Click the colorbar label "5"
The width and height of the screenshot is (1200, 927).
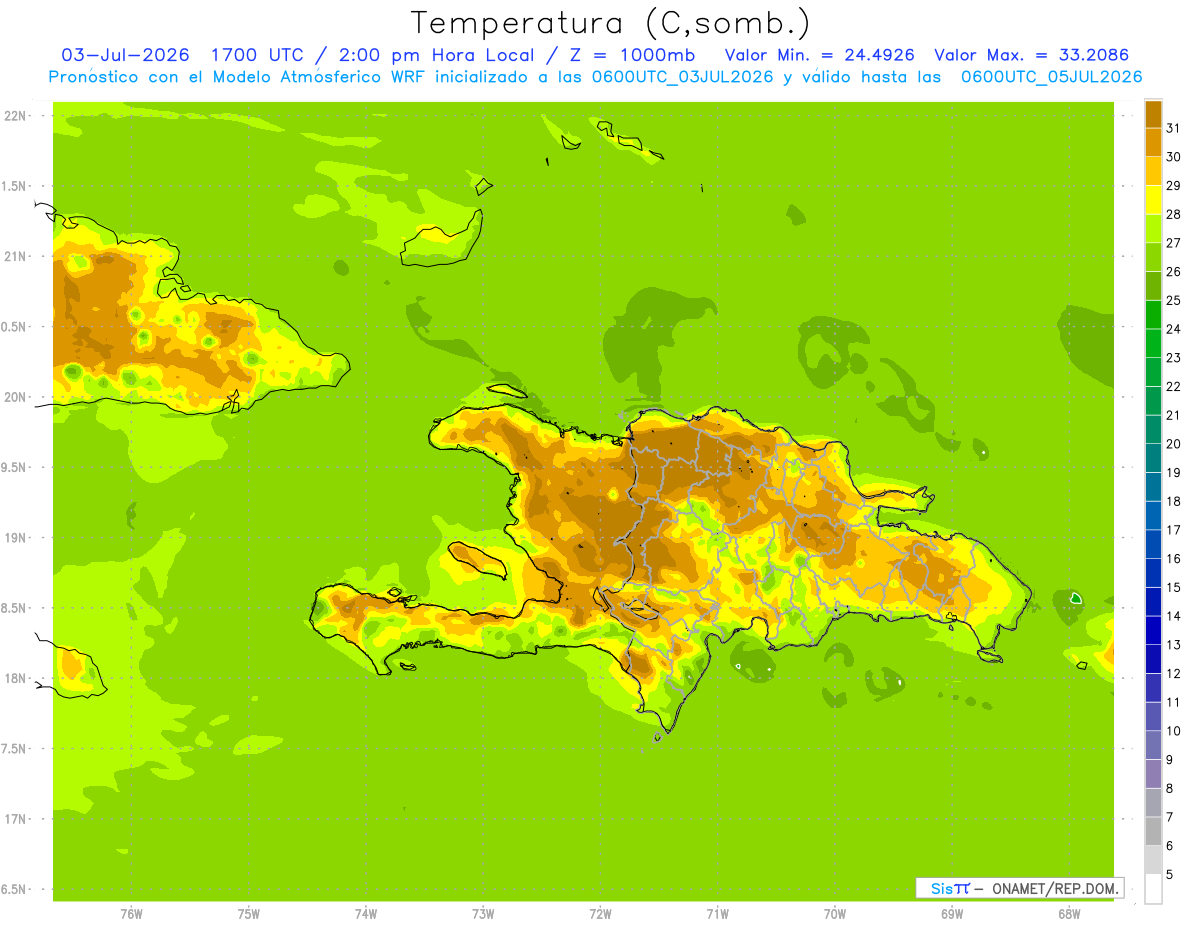click(1169, 875)
